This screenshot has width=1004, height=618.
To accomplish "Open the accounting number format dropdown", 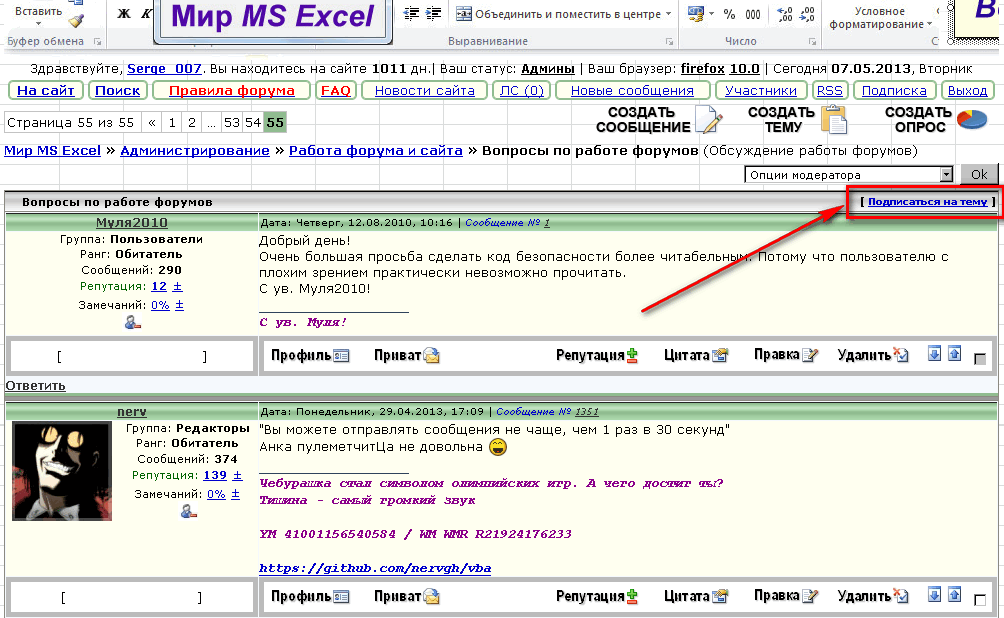I will pyautogui.click(x=711, y=13).
